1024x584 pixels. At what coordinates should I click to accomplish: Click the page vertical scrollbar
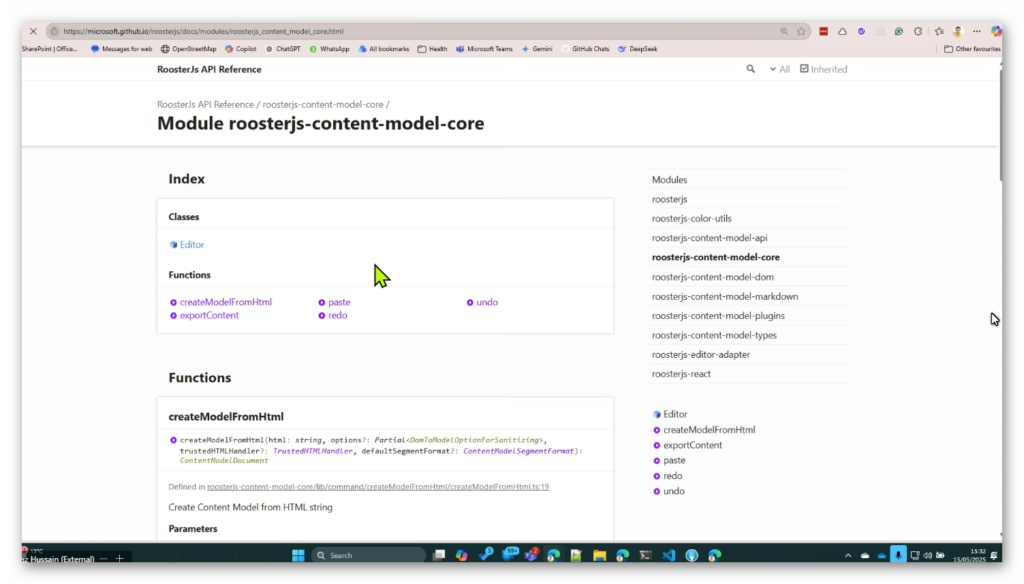click(x=1000, y=300)
